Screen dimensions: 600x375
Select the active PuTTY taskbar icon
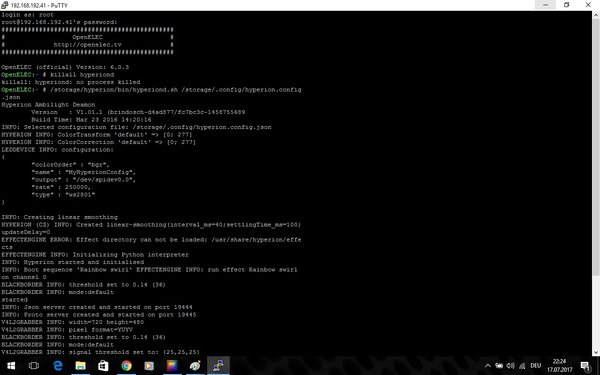(x=218, y=366)
